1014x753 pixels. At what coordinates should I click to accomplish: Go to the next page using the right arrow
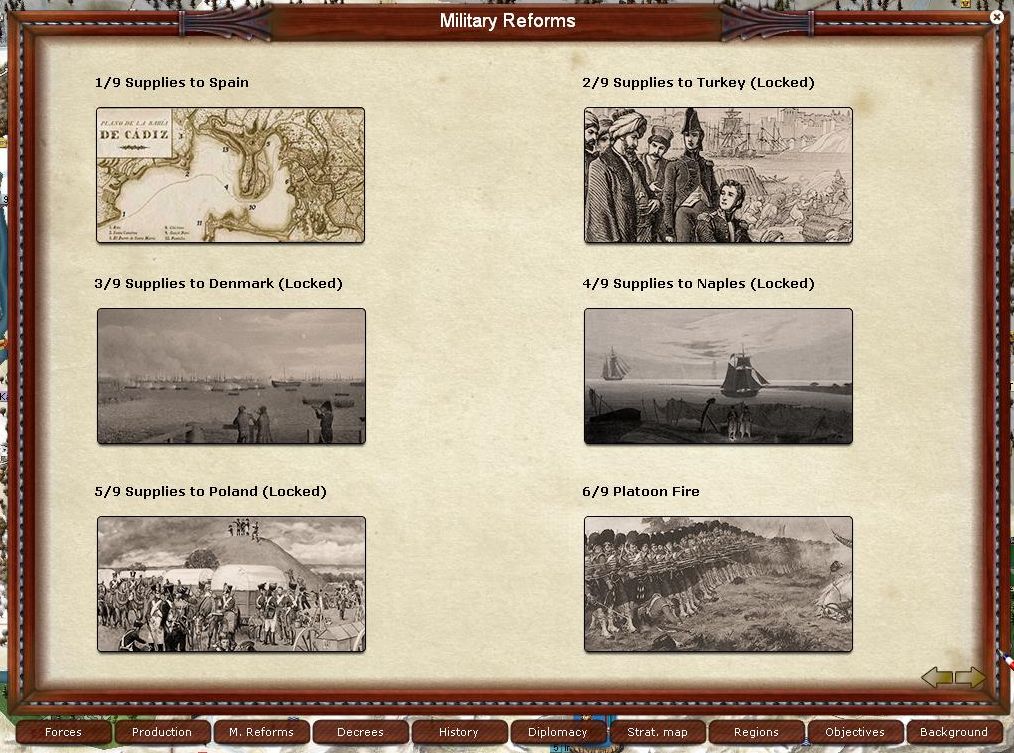click(971, 678)
